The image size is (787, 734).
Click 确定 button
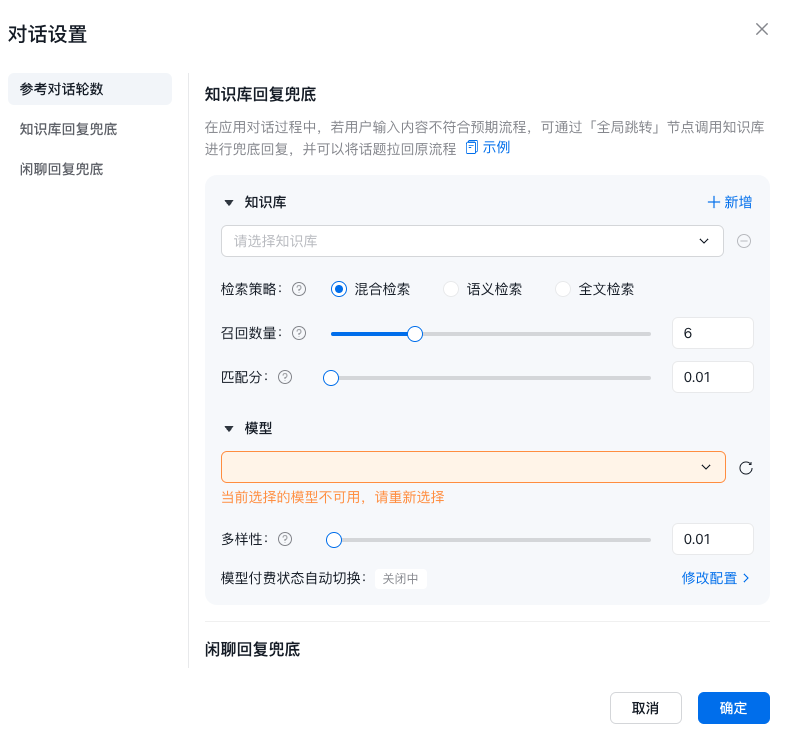(733, 708)
